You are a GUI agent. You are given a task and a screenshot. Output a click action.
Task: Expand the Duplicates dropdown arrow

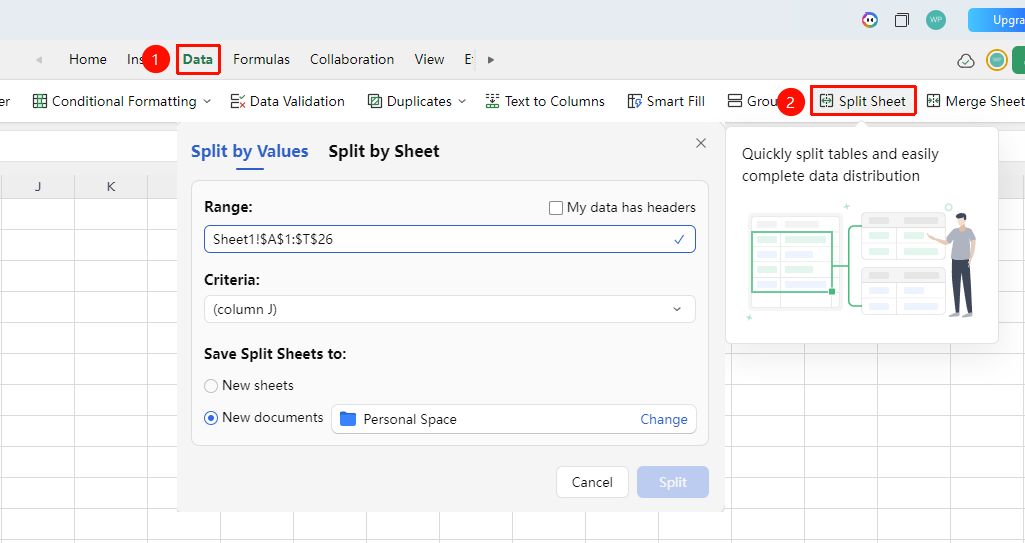pos(462,101)
